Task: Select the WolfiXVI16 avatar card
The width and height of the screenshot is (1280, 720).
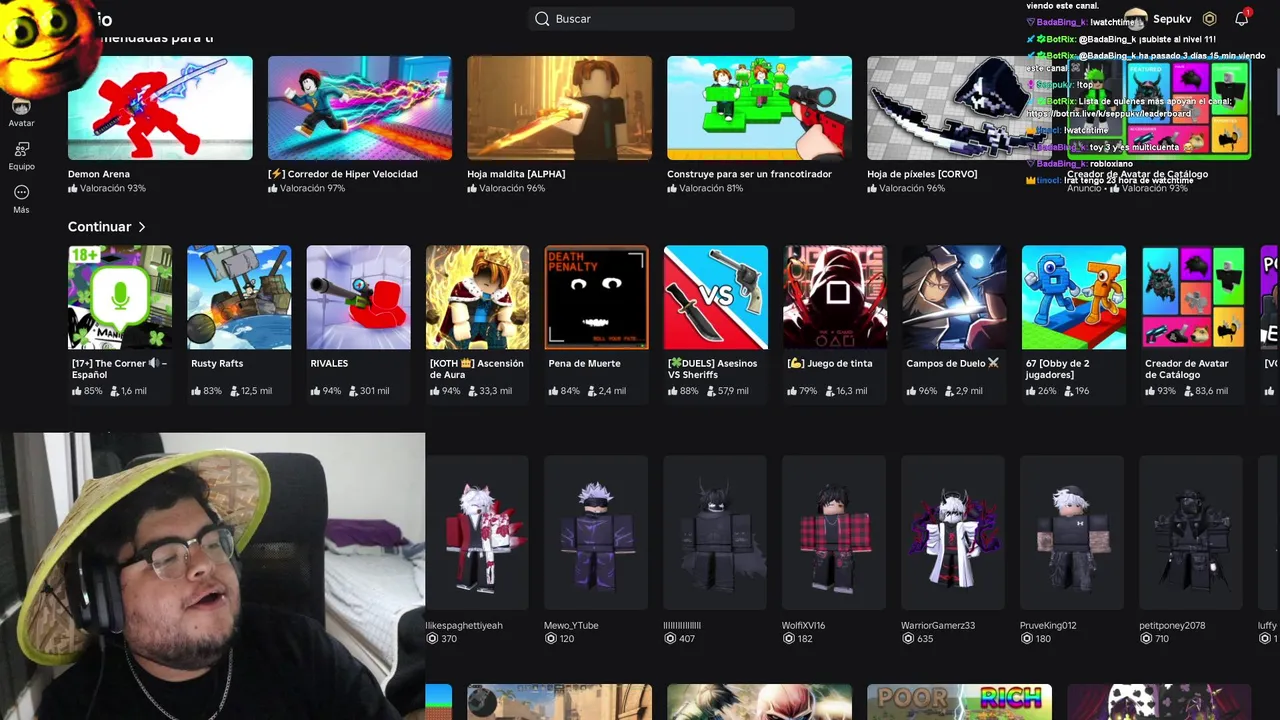Action: click(834, 533)
